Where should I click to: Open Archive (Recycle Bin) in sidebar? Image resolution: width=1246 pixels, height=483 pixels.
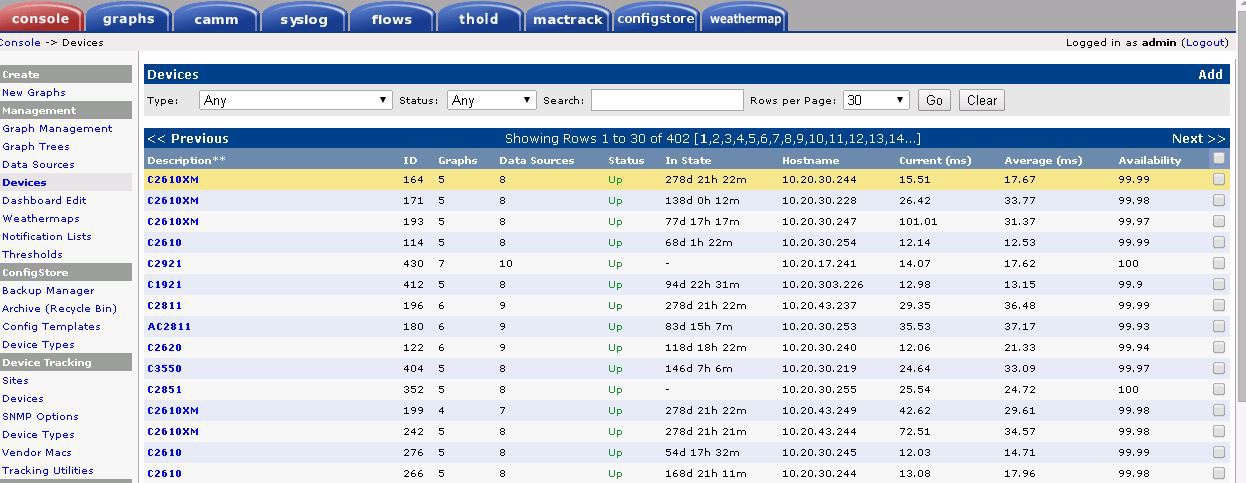(59, 308)
